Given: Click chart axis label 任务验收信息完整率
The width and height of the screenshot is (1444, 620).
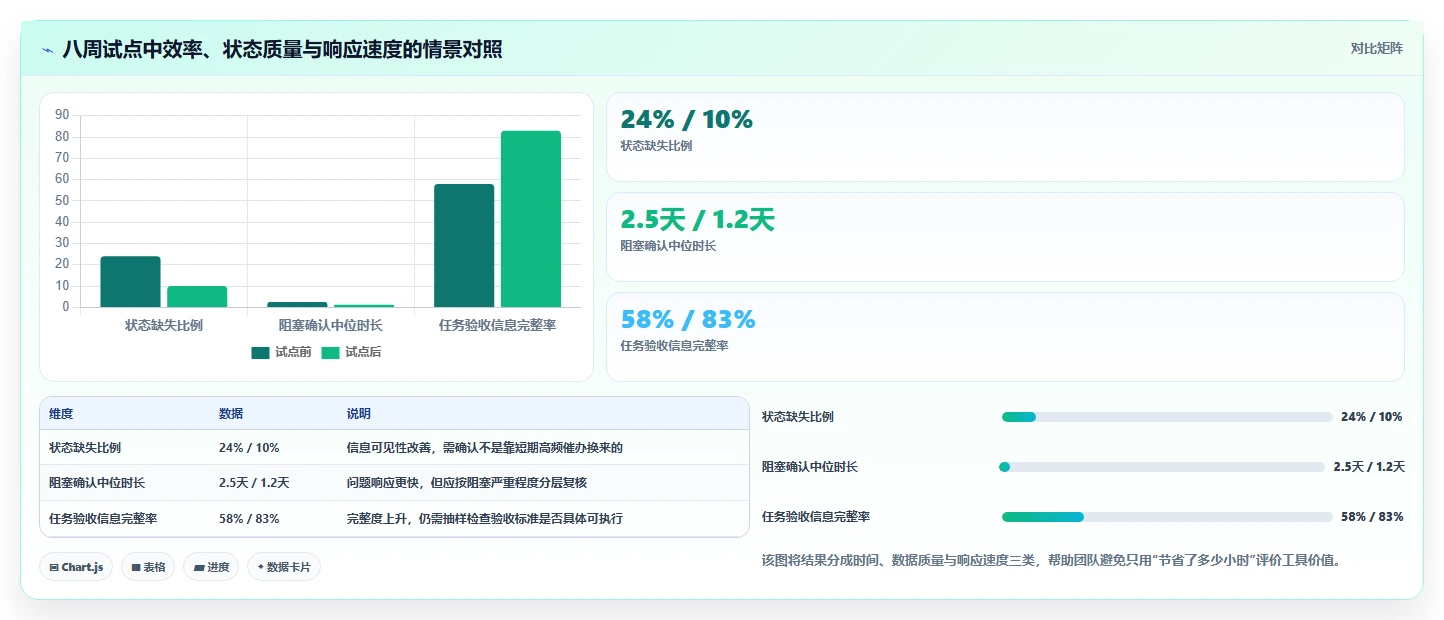Looking at the screenshot, I should tap(498, 325).
